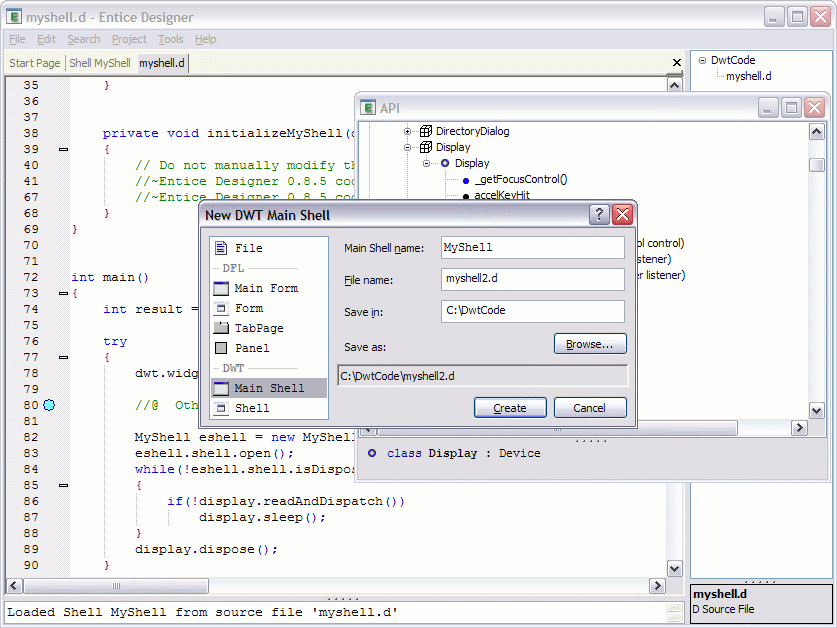Screen dimensions: 837x628
Task: Click the code editor scroll left arrow
Action: tap(14, 586)
